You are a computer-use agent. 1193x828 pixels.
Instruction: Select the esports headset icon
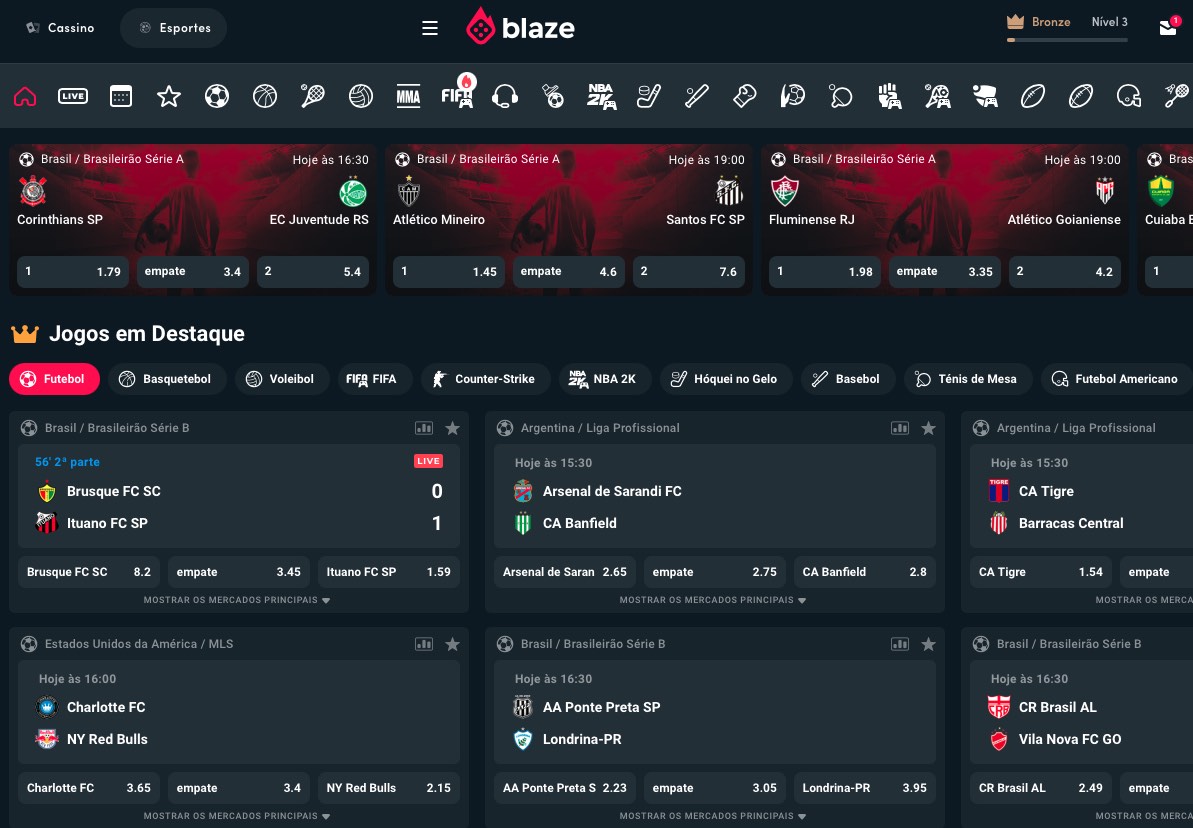point(504,96)
